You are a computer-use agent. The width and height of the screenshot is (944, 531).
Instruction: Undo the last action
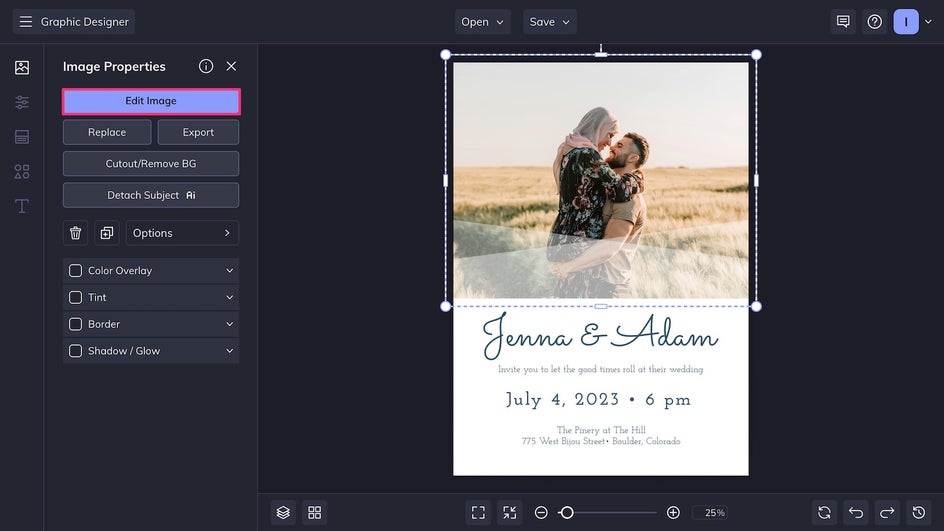[856, 512]
